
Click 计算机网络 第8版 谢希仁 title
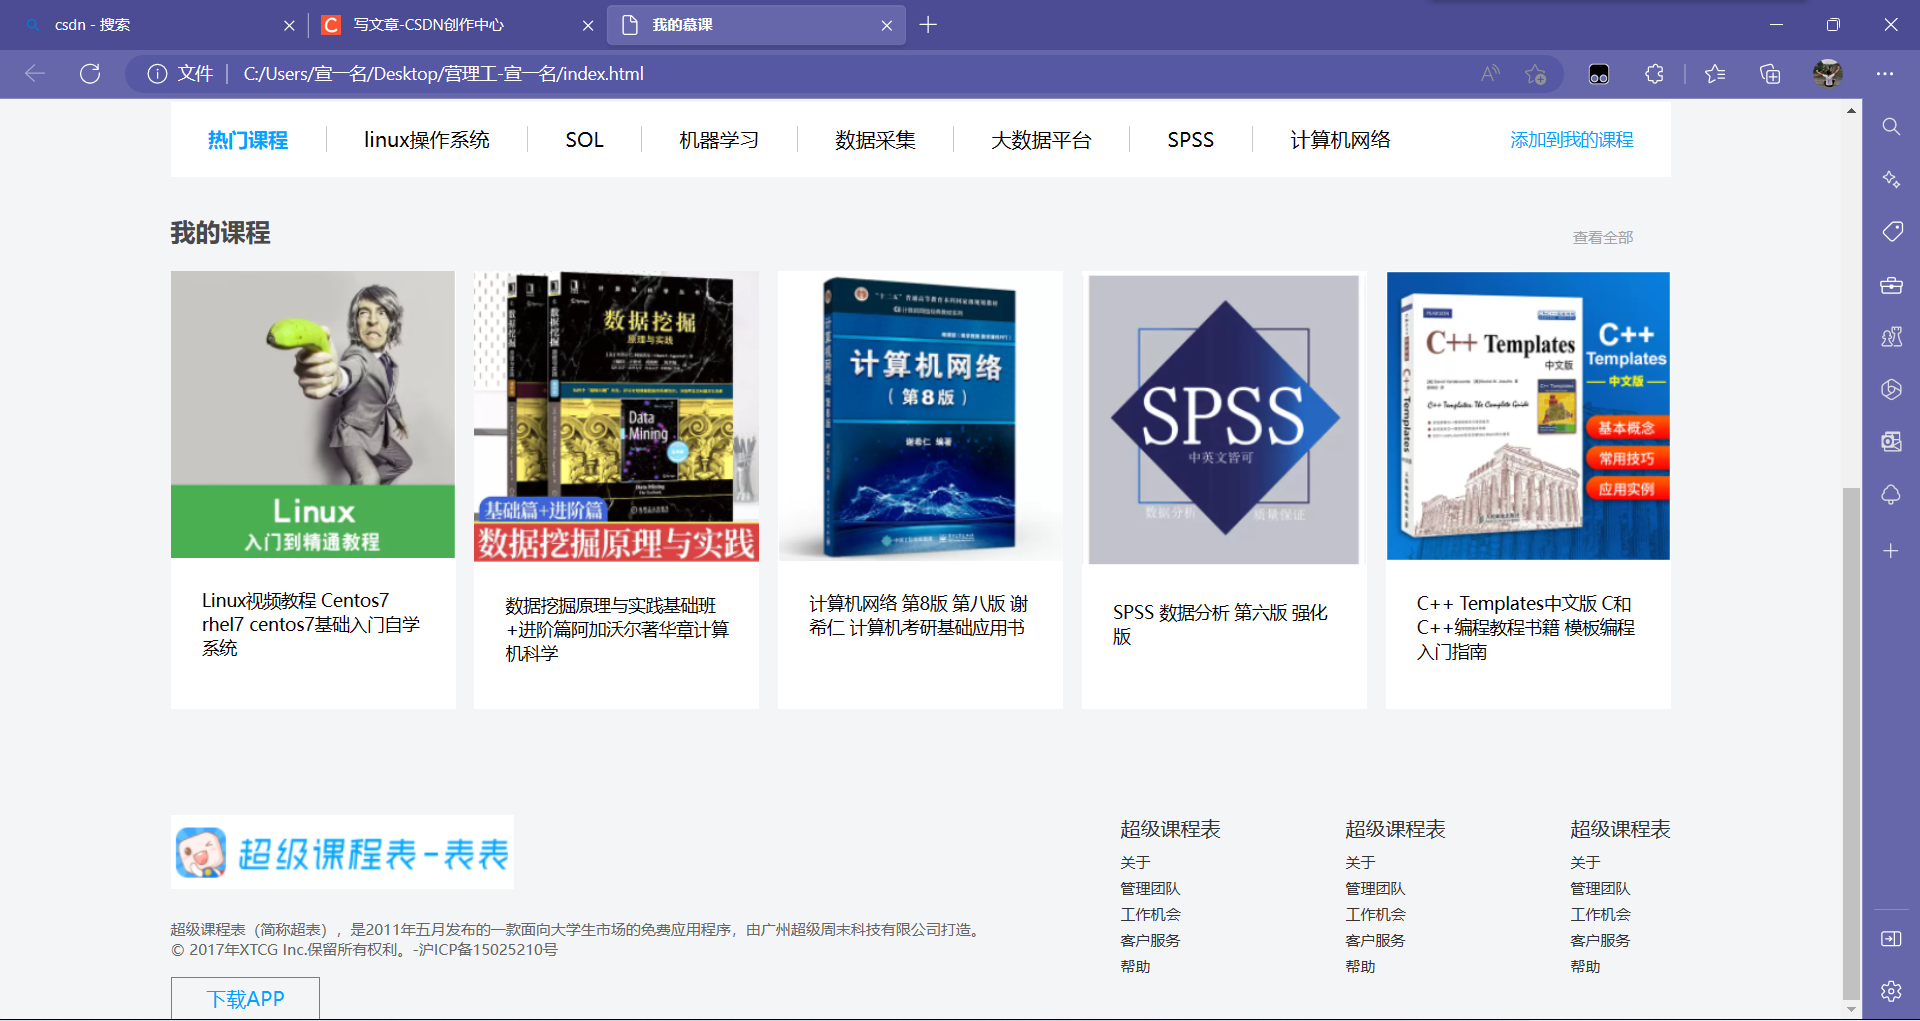pyautogui.click(x=918, y=615)
